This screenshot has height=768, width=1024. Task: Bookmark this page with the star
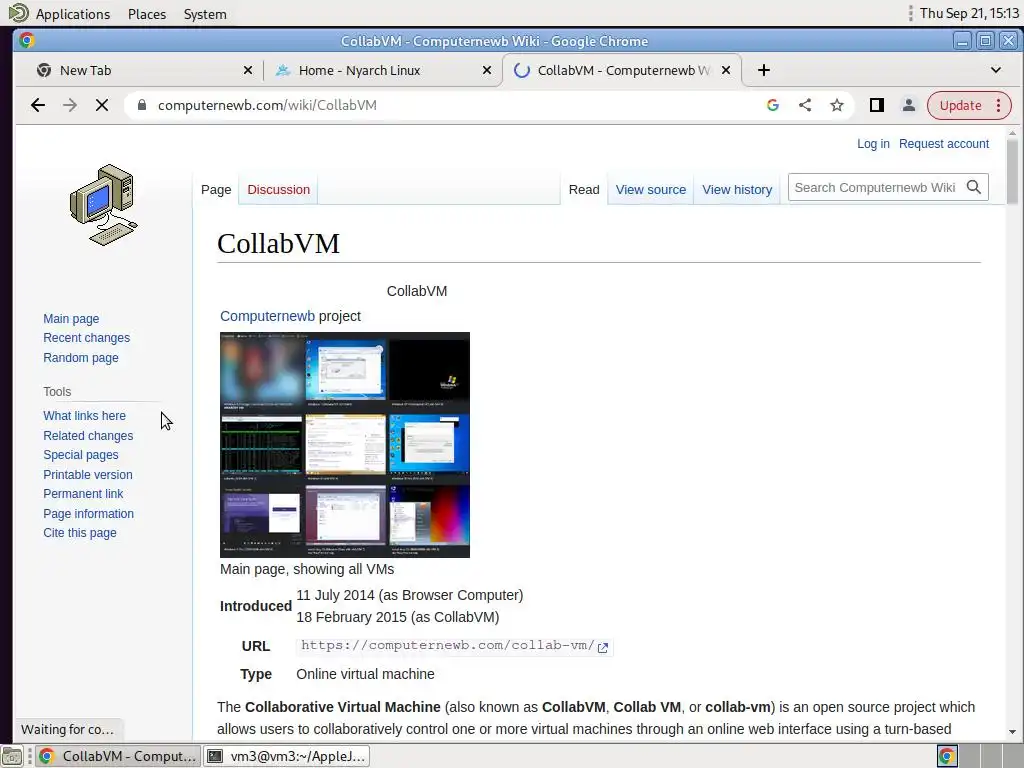(837, 105)
